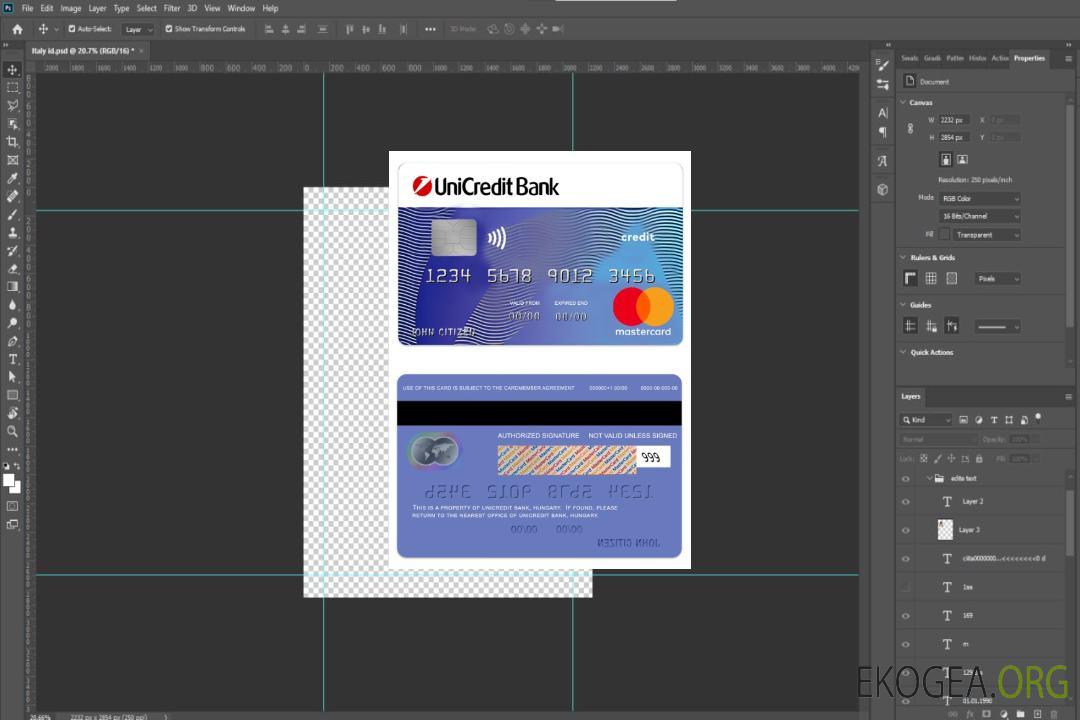The width and height of the screenshot is (1080, 720).
Task: Open the Auto-Select Layer dropdown
Action: [138, 30]
